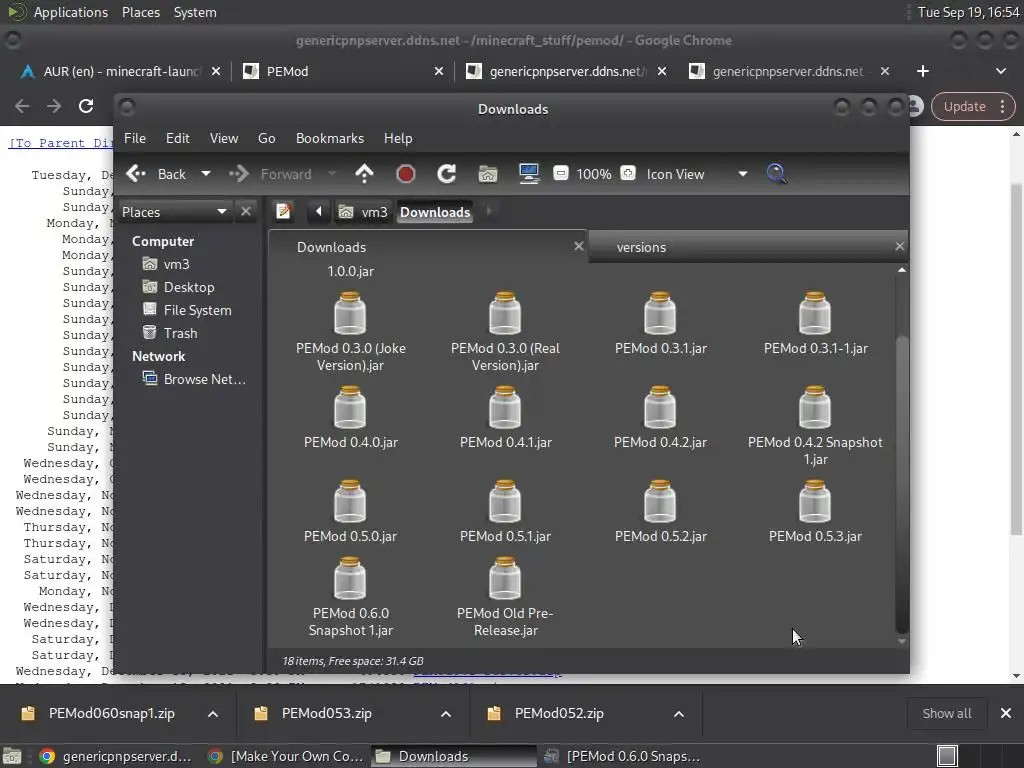Open the Applications panel menu

(x=71, y=12)
